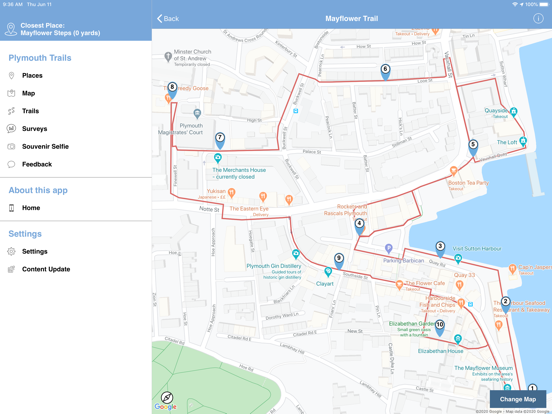Viewport: 552px width, 414px height.
Task: Tap the Feedback speech bubble icon
Action: [x=11, y=164]
